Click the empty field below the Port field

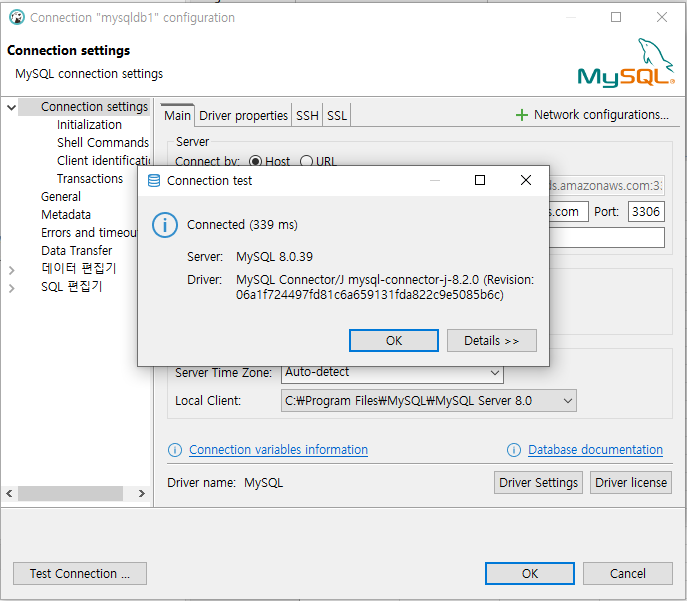pos(607,237)
